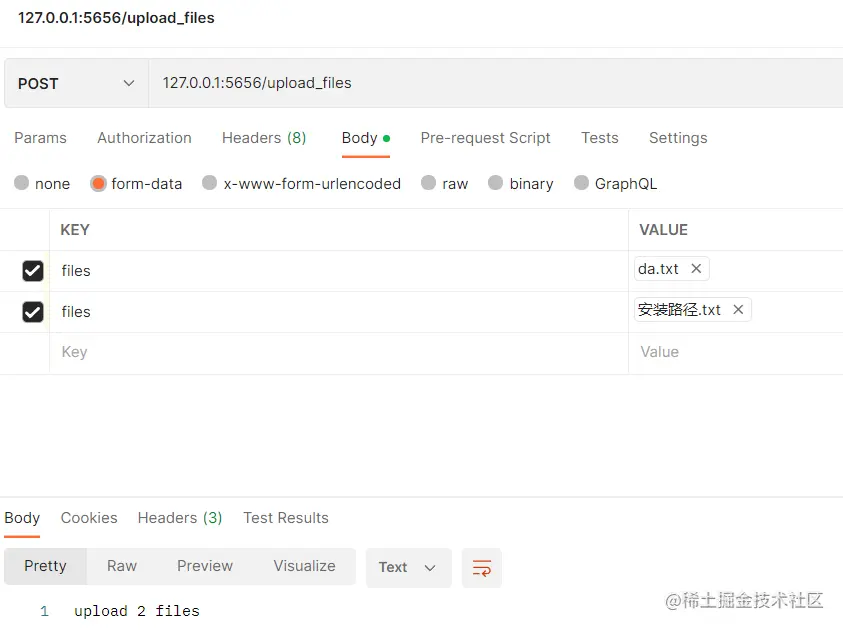Image resolution: width=843 pixels, height=630 pixels.
Task: Open the response Body tab
Action: pos(22,518)
